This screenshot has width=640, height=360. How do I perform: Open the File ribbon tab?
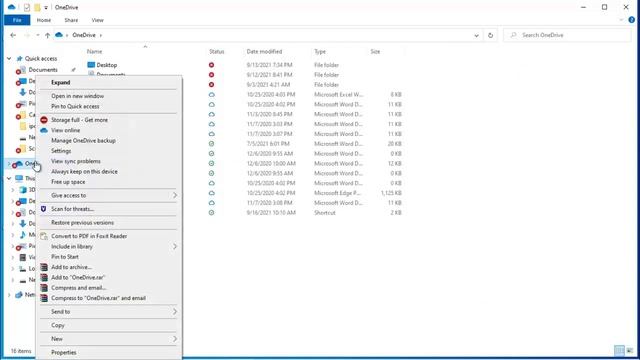17,20
